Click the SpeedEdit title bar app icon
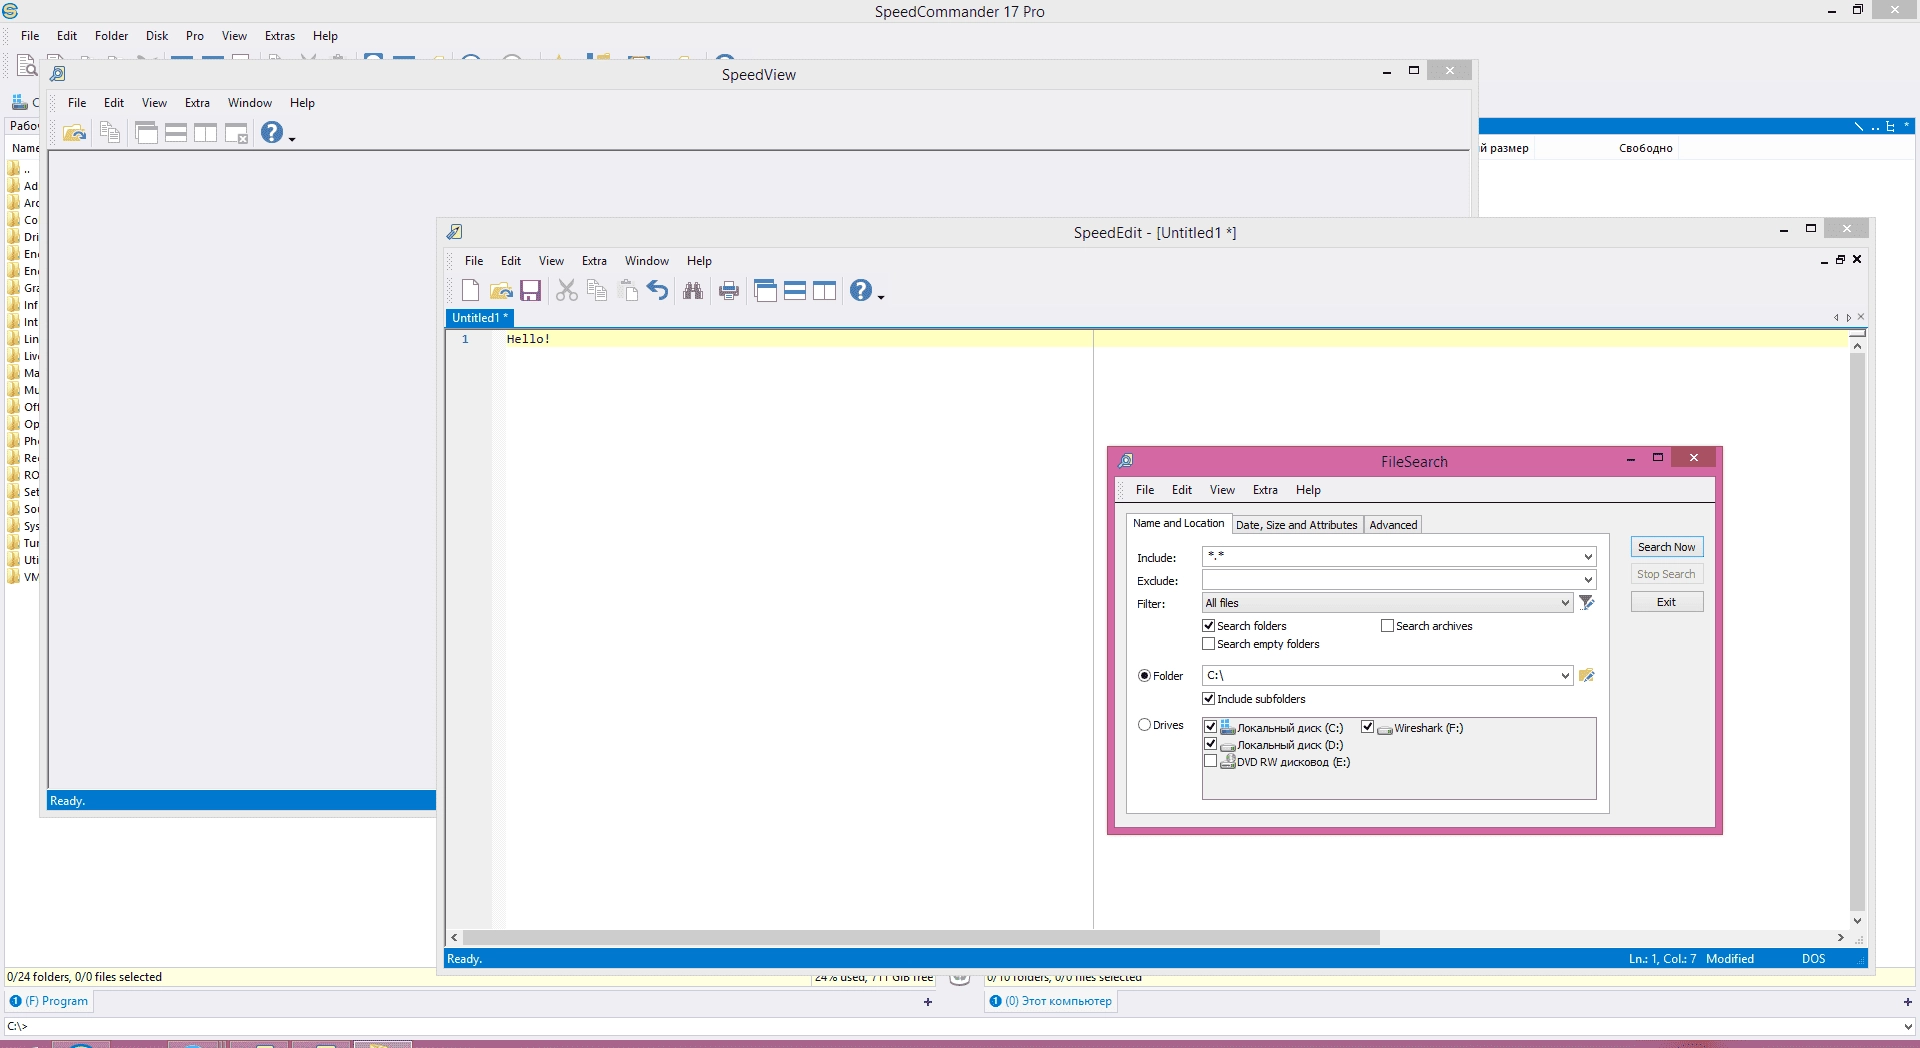The image size is (1920, 1048). pyautogui.click(x=455, y=232)
